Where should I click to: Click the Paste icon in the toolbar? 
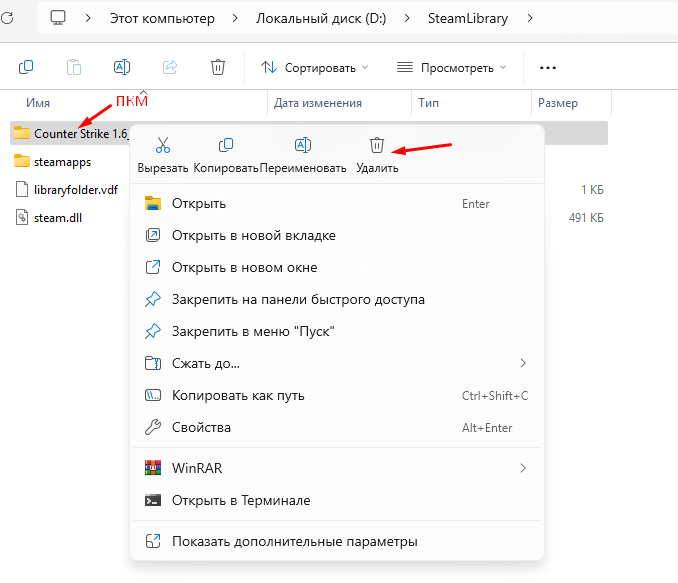[x=74, y=67]
